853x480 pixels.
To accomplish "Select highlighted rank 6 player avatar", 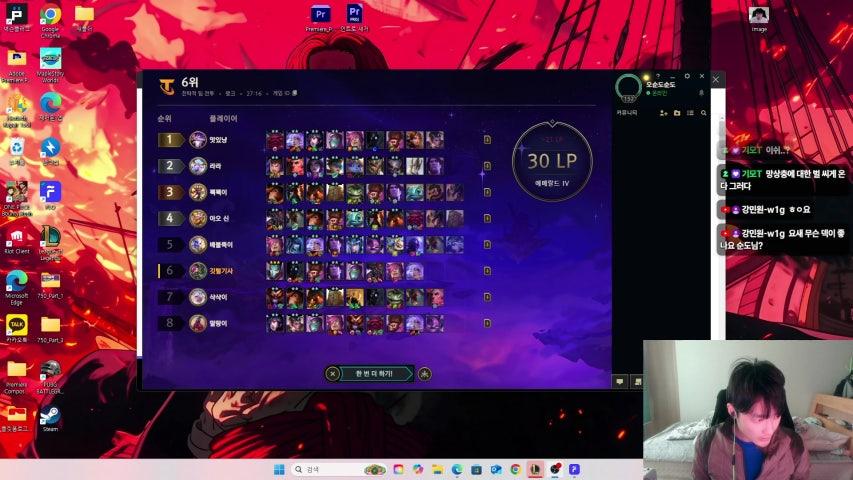I will (x=198, y=270).
